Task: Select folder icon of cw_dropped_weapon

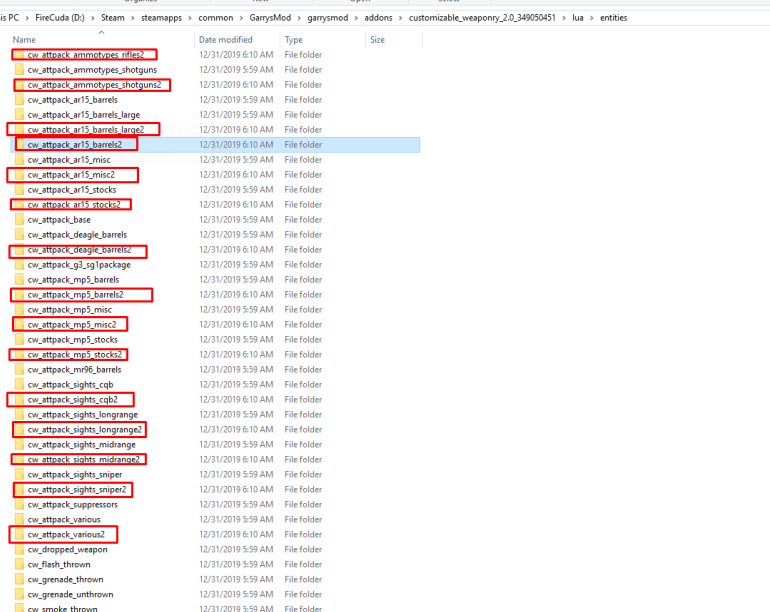Action: 19,549
